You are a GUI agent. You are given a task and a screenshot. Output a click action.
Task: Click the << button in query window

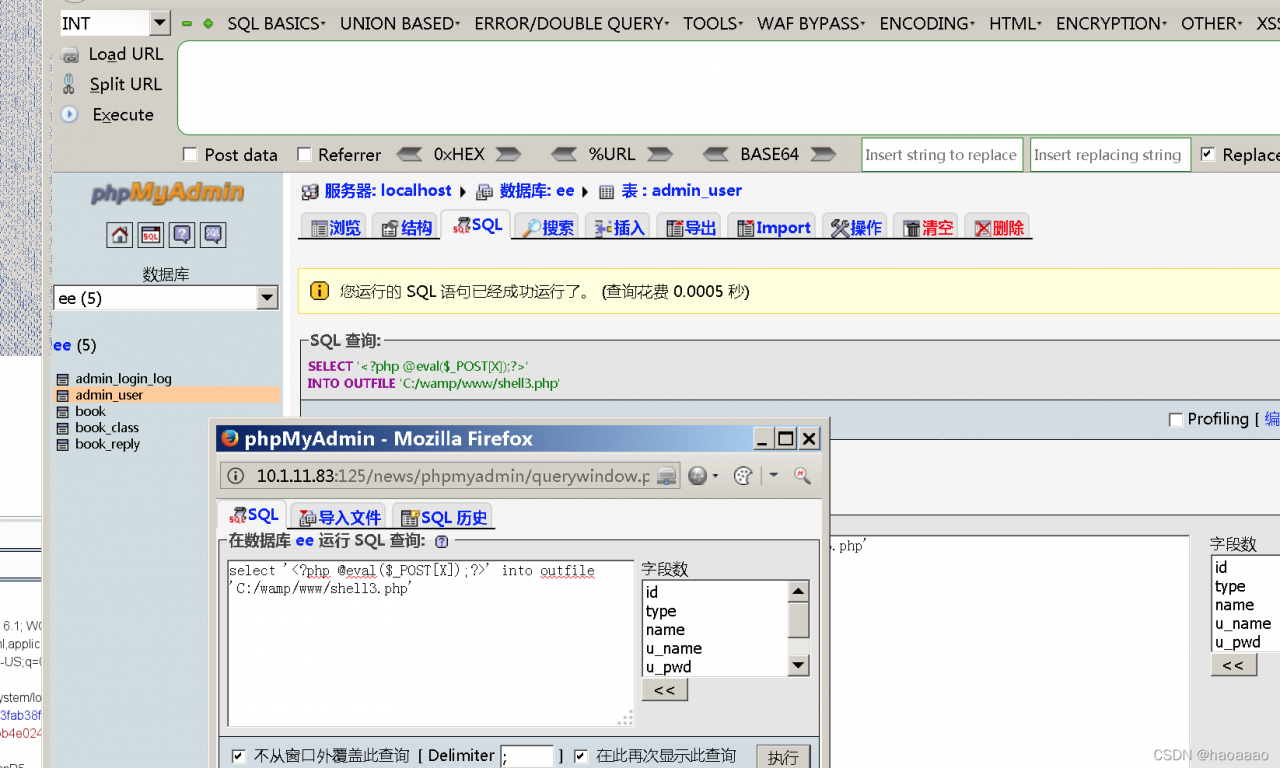click(665, 690)
